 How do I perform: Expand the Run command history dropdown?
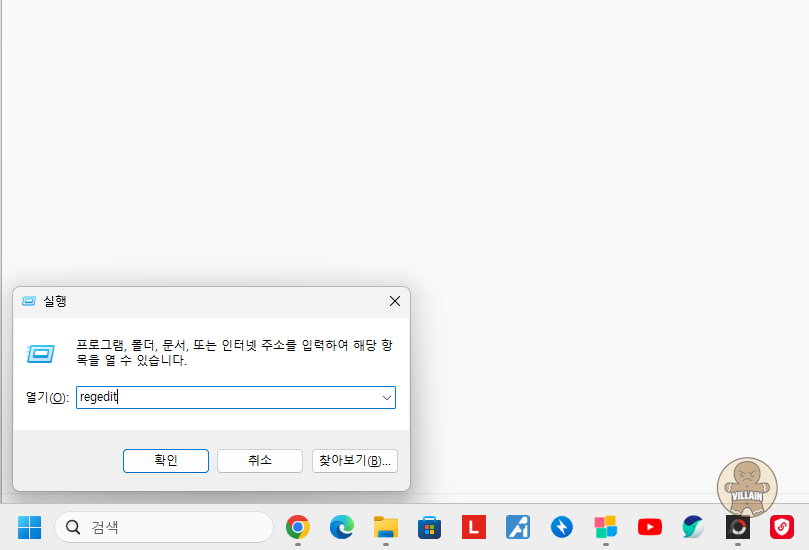tap(386, 398)
